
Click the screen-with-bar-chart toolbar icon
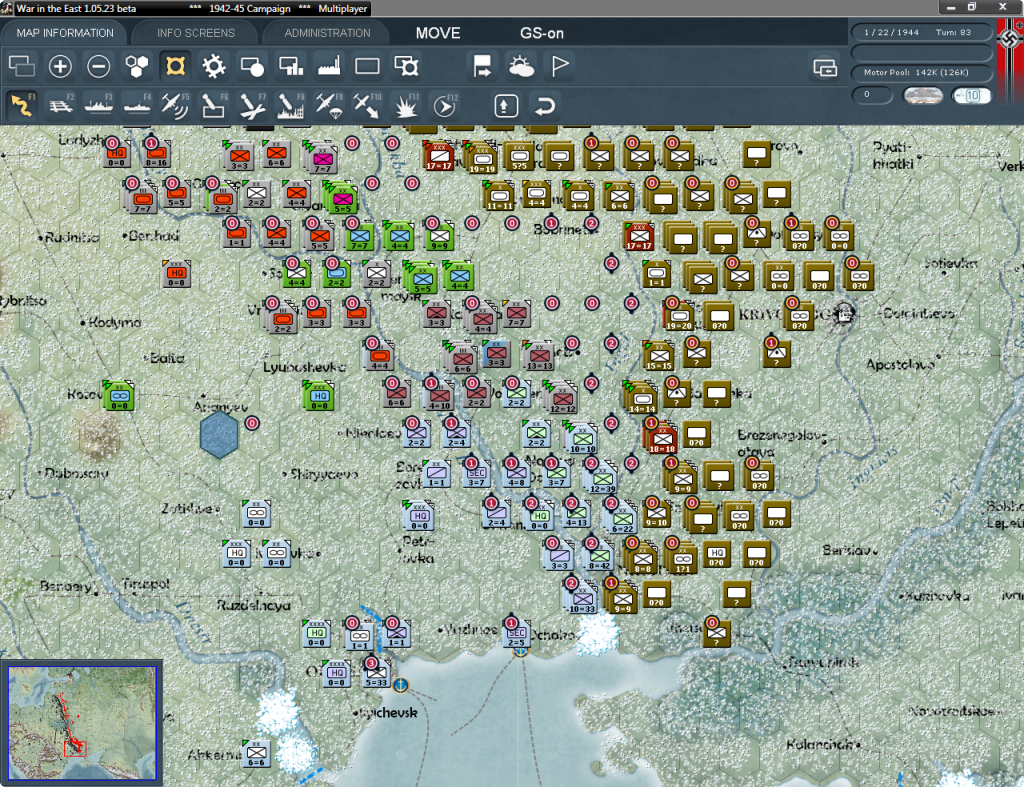coord(291,66)
